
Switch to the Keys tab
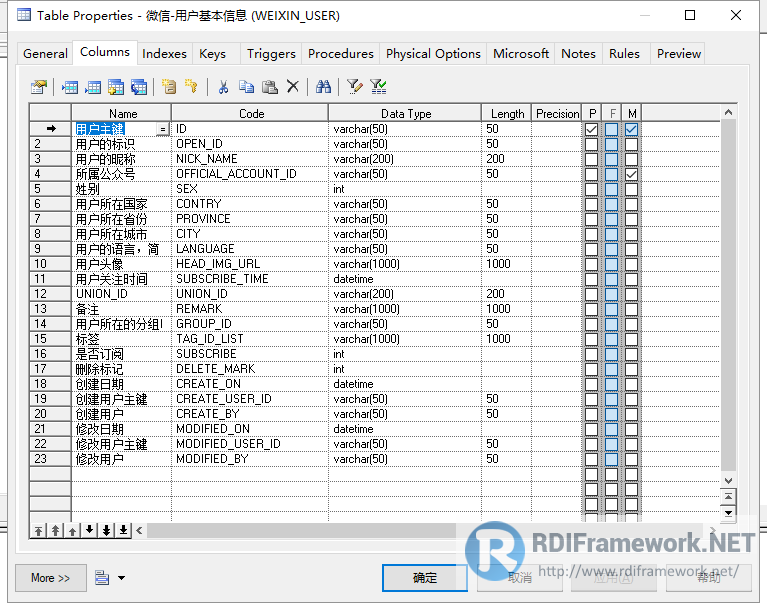(x=212, y=54)
